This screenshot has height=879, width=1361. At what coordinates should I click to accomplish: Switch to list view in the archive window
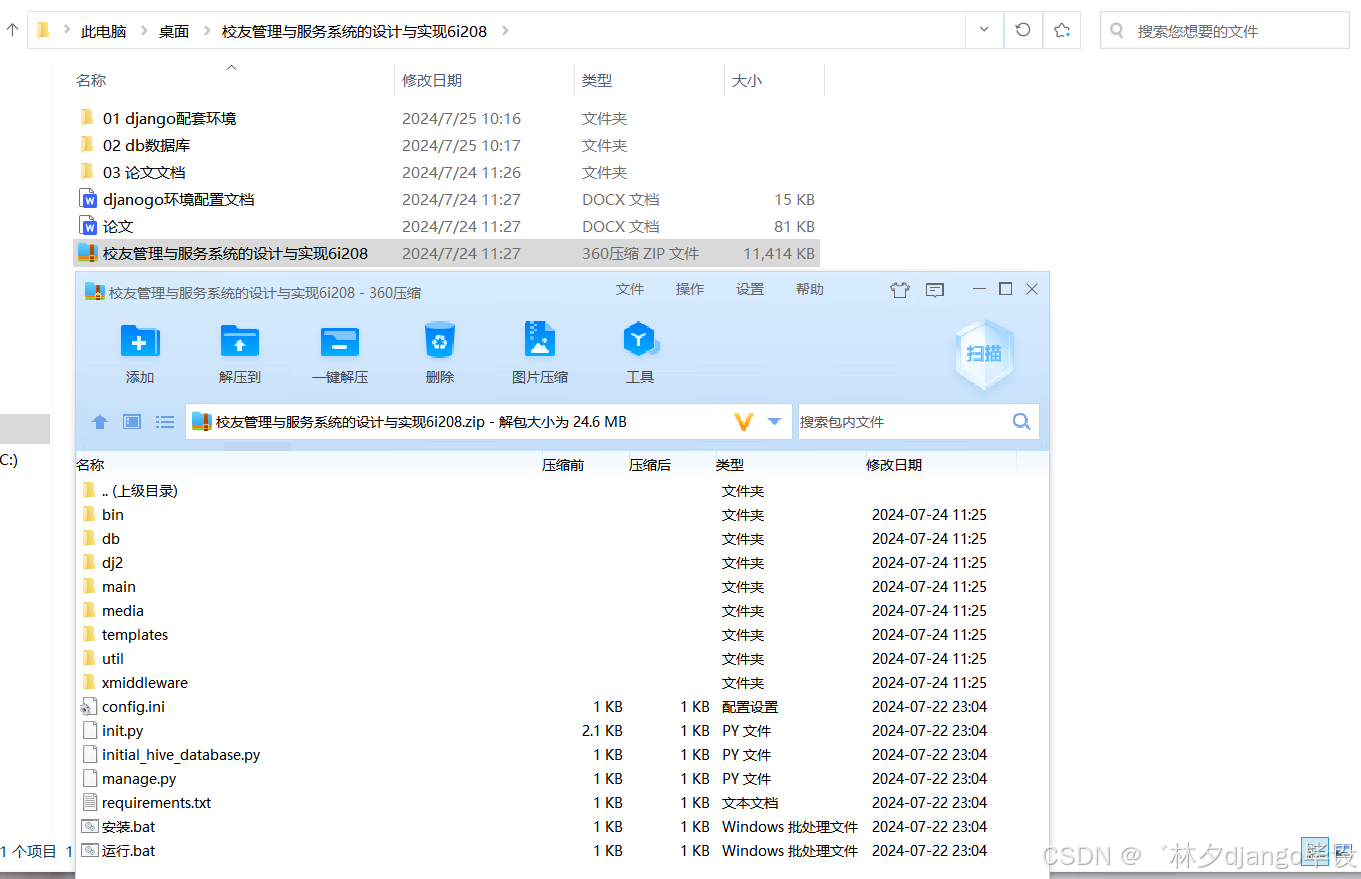coord(165,421)
